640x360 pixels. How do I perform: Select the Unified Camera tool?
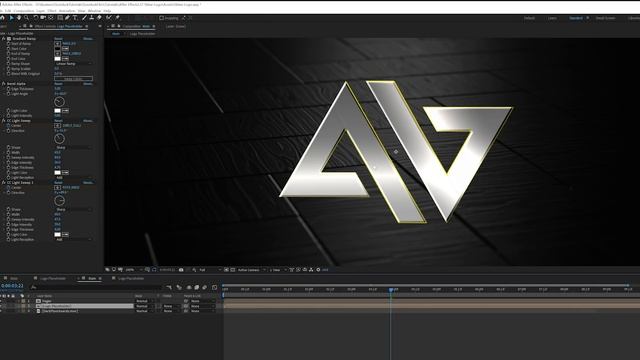43,18
